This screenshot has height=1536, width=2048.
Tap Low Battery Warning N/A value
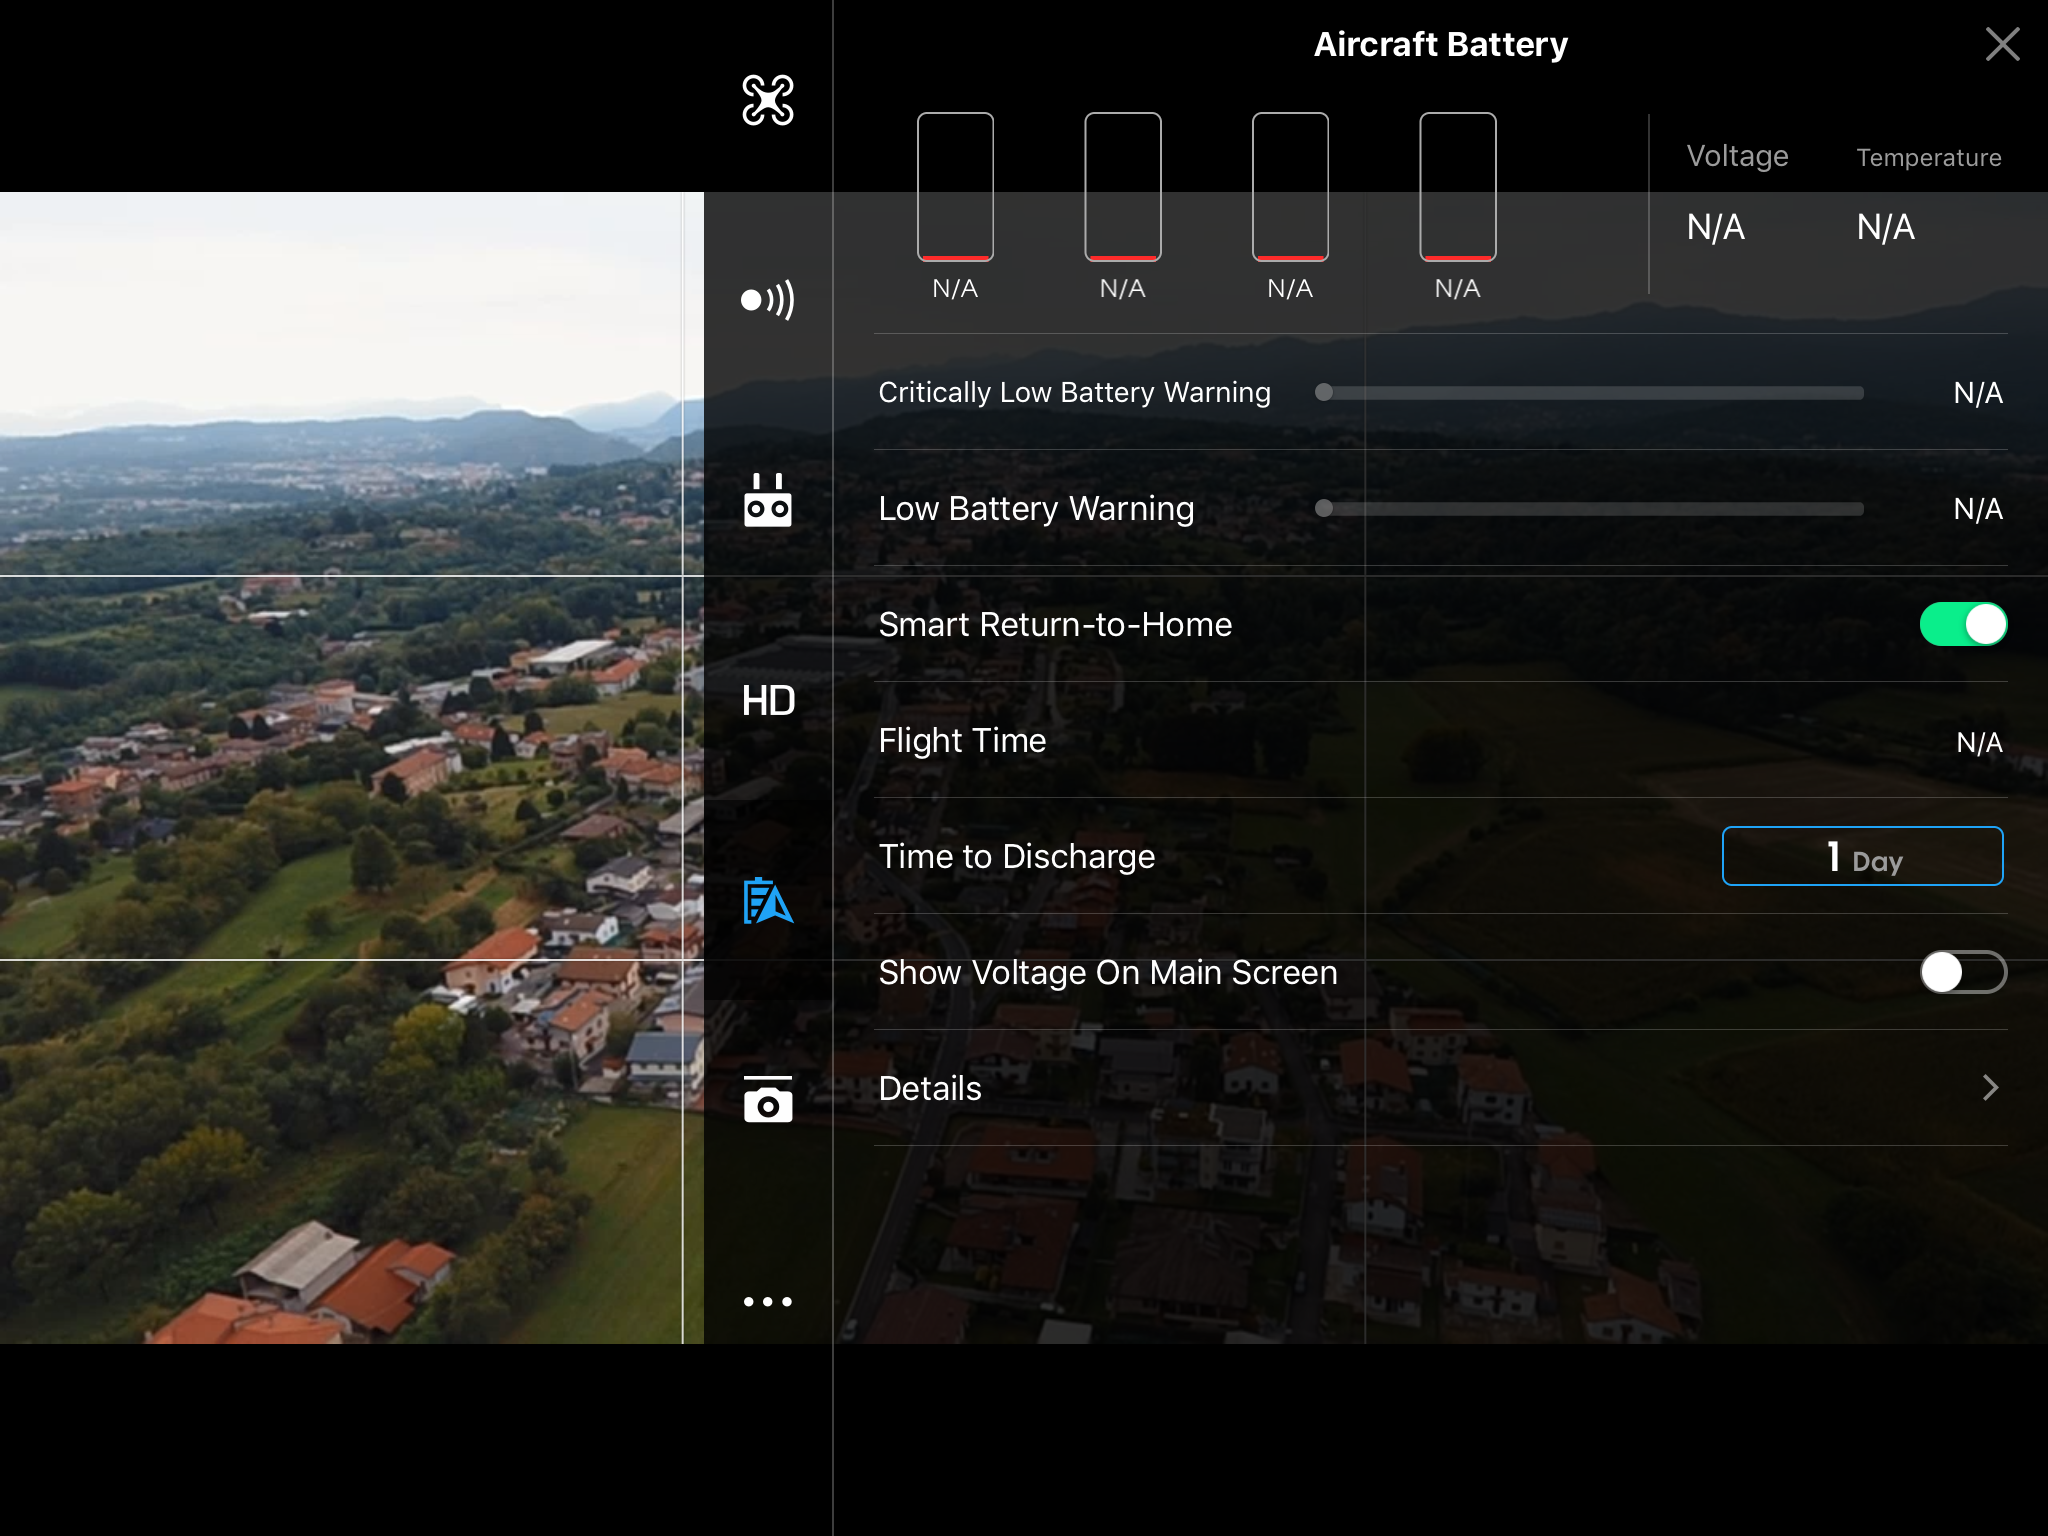point(1978,508)
